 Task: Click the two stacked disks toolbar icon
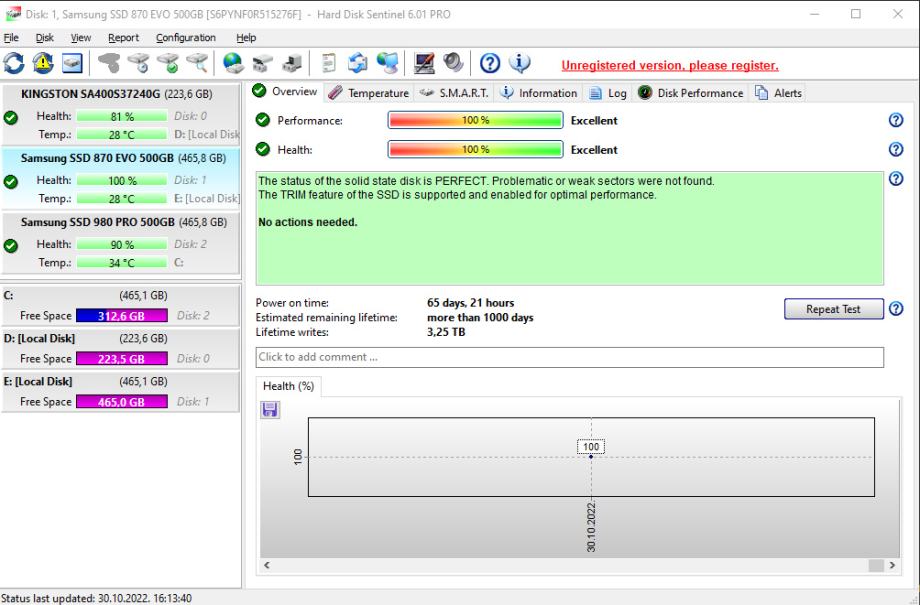coord(263,63)
